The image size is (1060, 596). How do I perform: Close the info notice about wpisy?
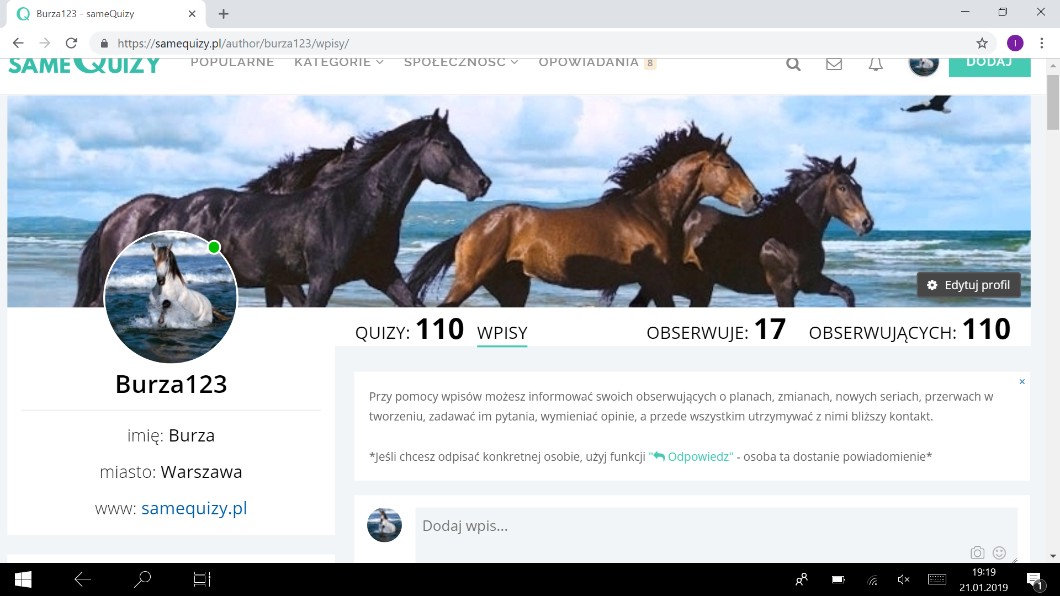pos(1021,382)
